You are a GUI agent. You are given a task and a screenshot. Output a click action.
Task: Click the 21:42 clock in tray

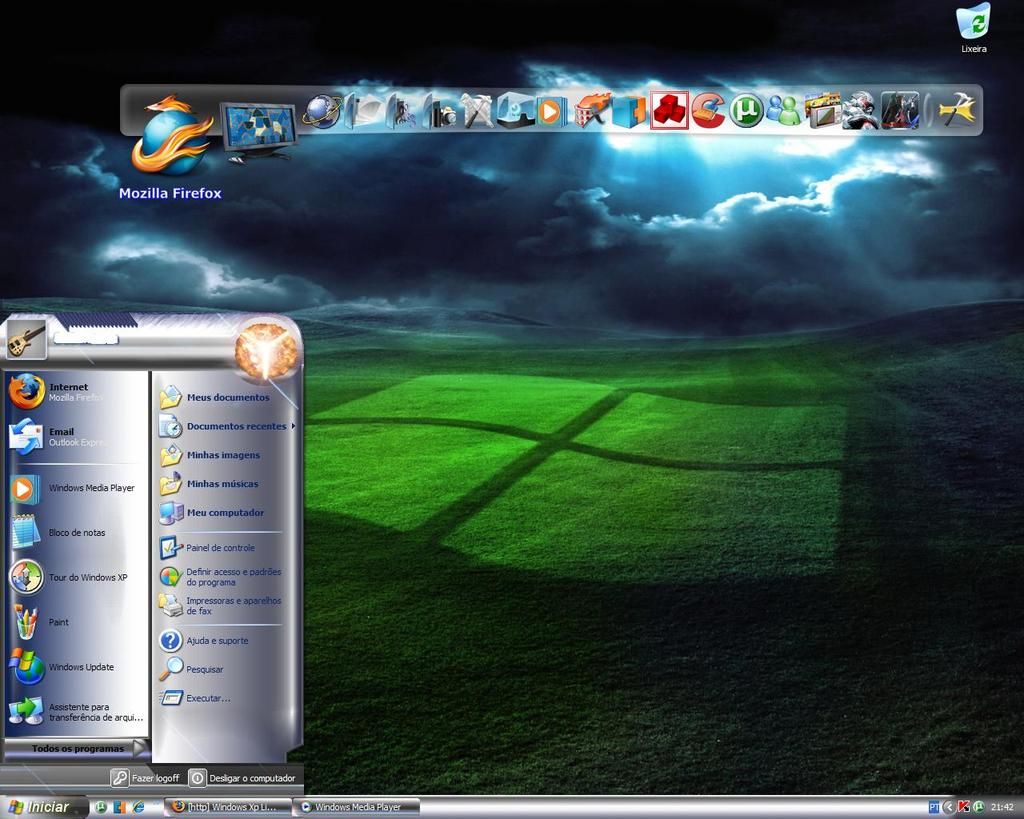1002,807
